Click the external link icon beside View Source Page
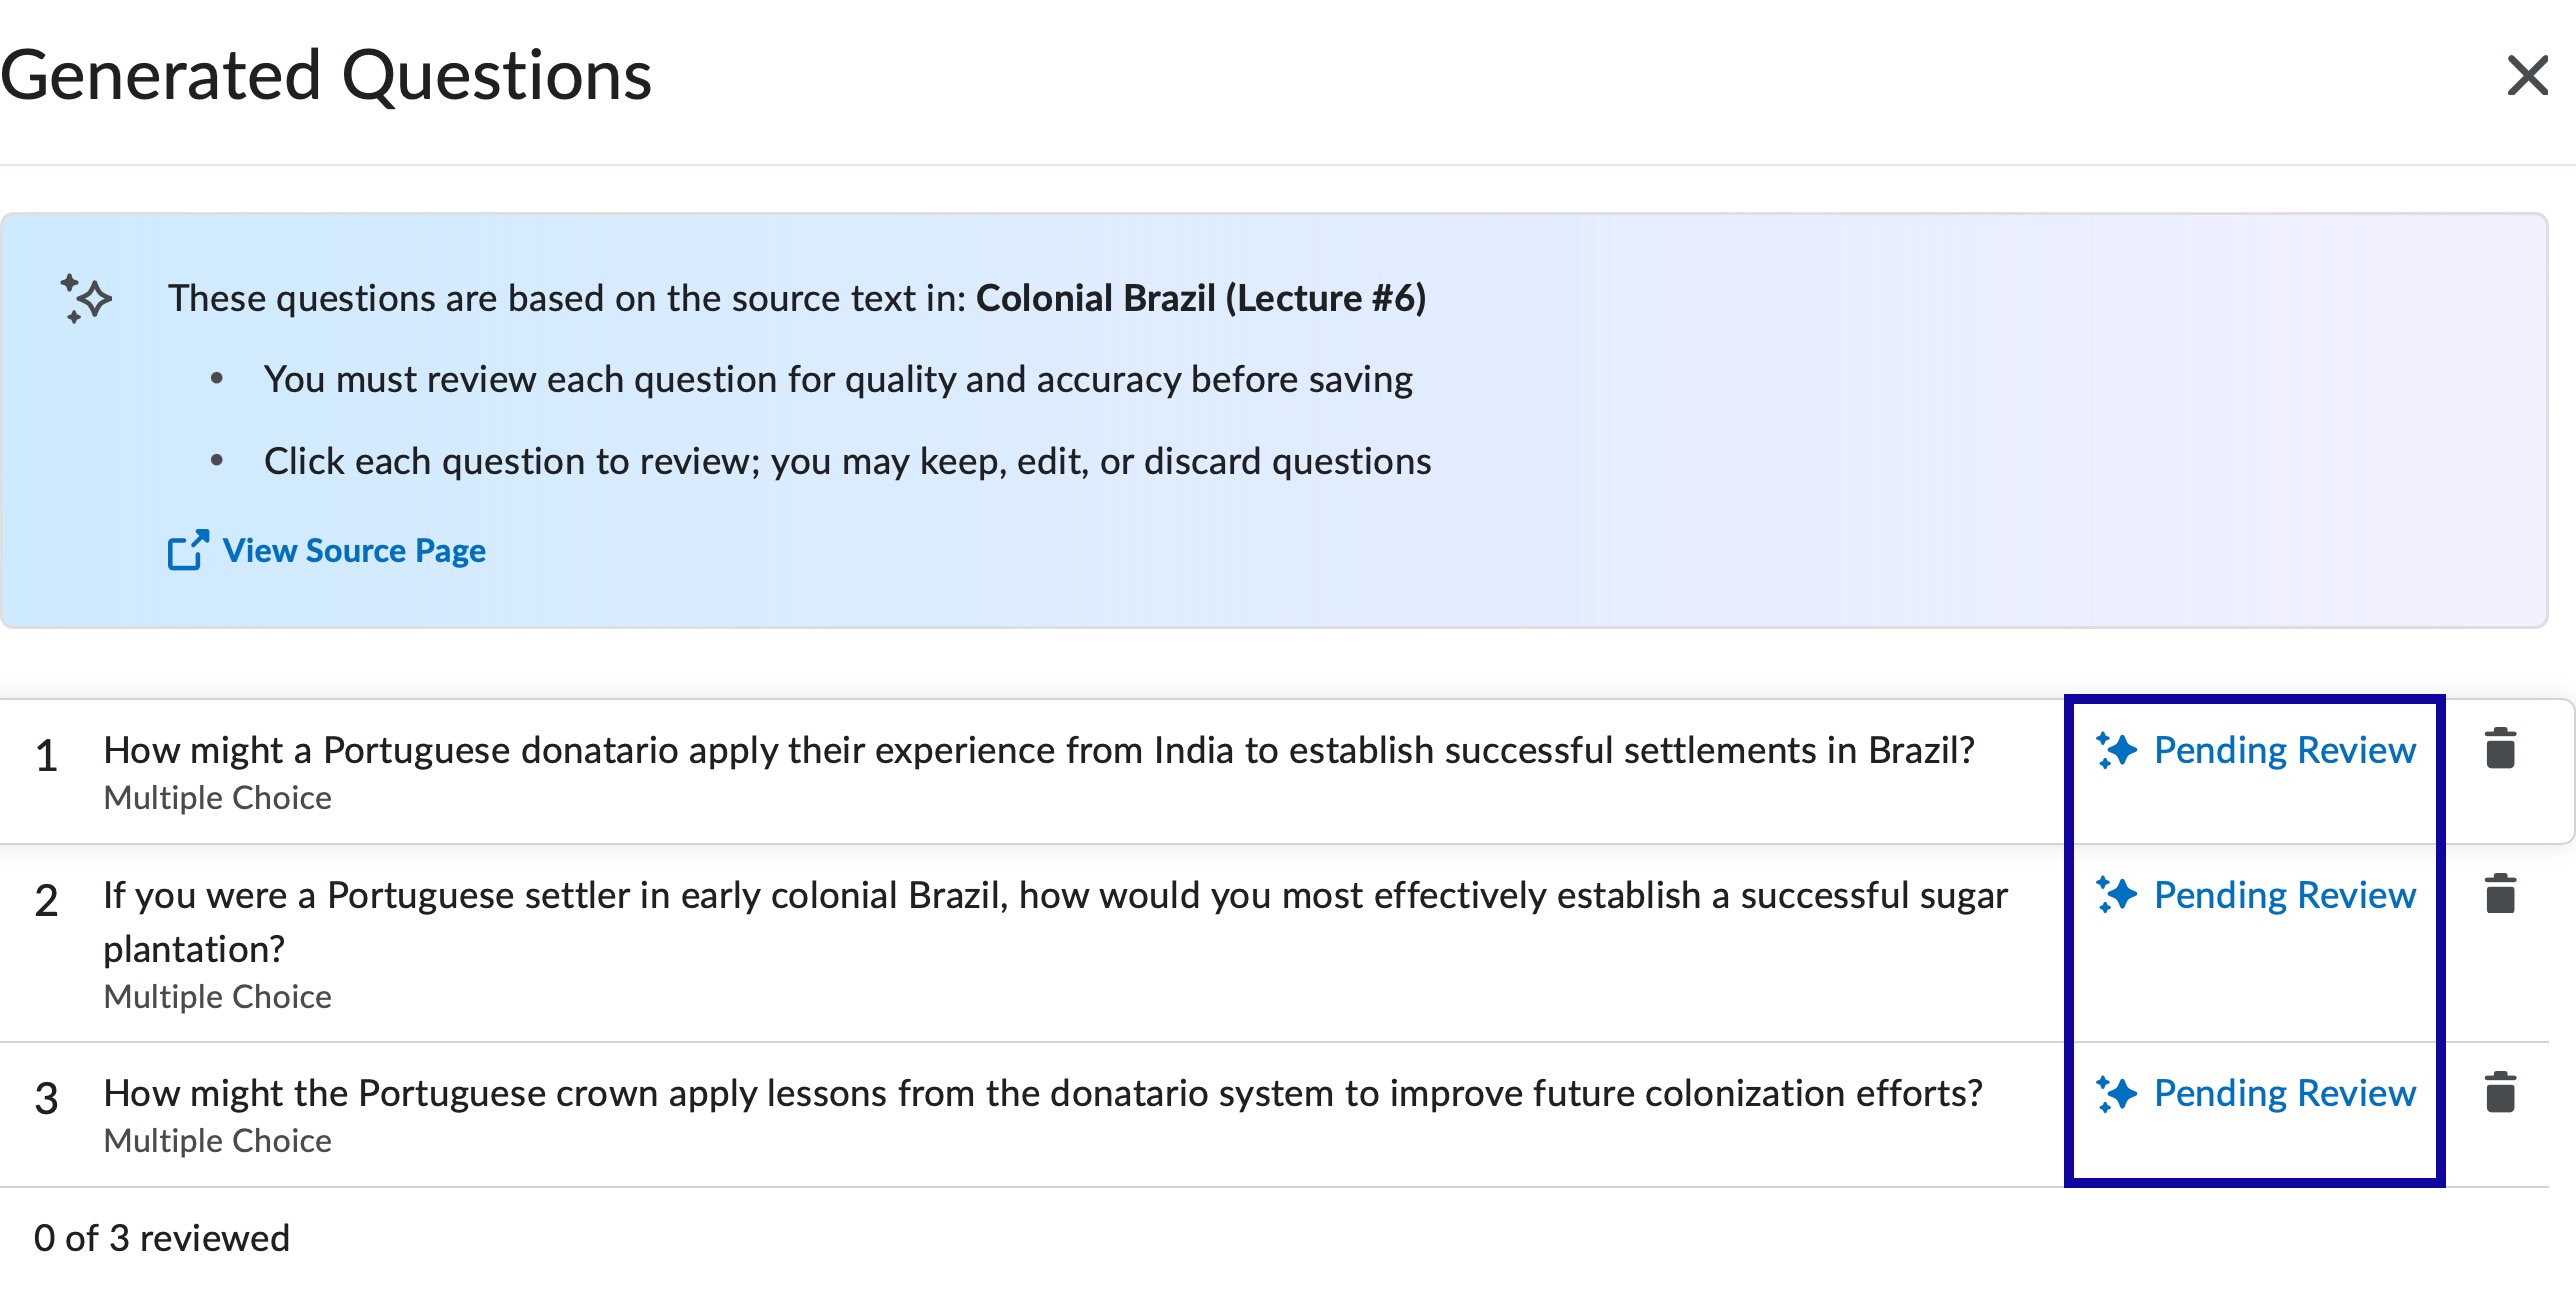This screenshot has width=2576, height=1292. click(x=187, y=550)
